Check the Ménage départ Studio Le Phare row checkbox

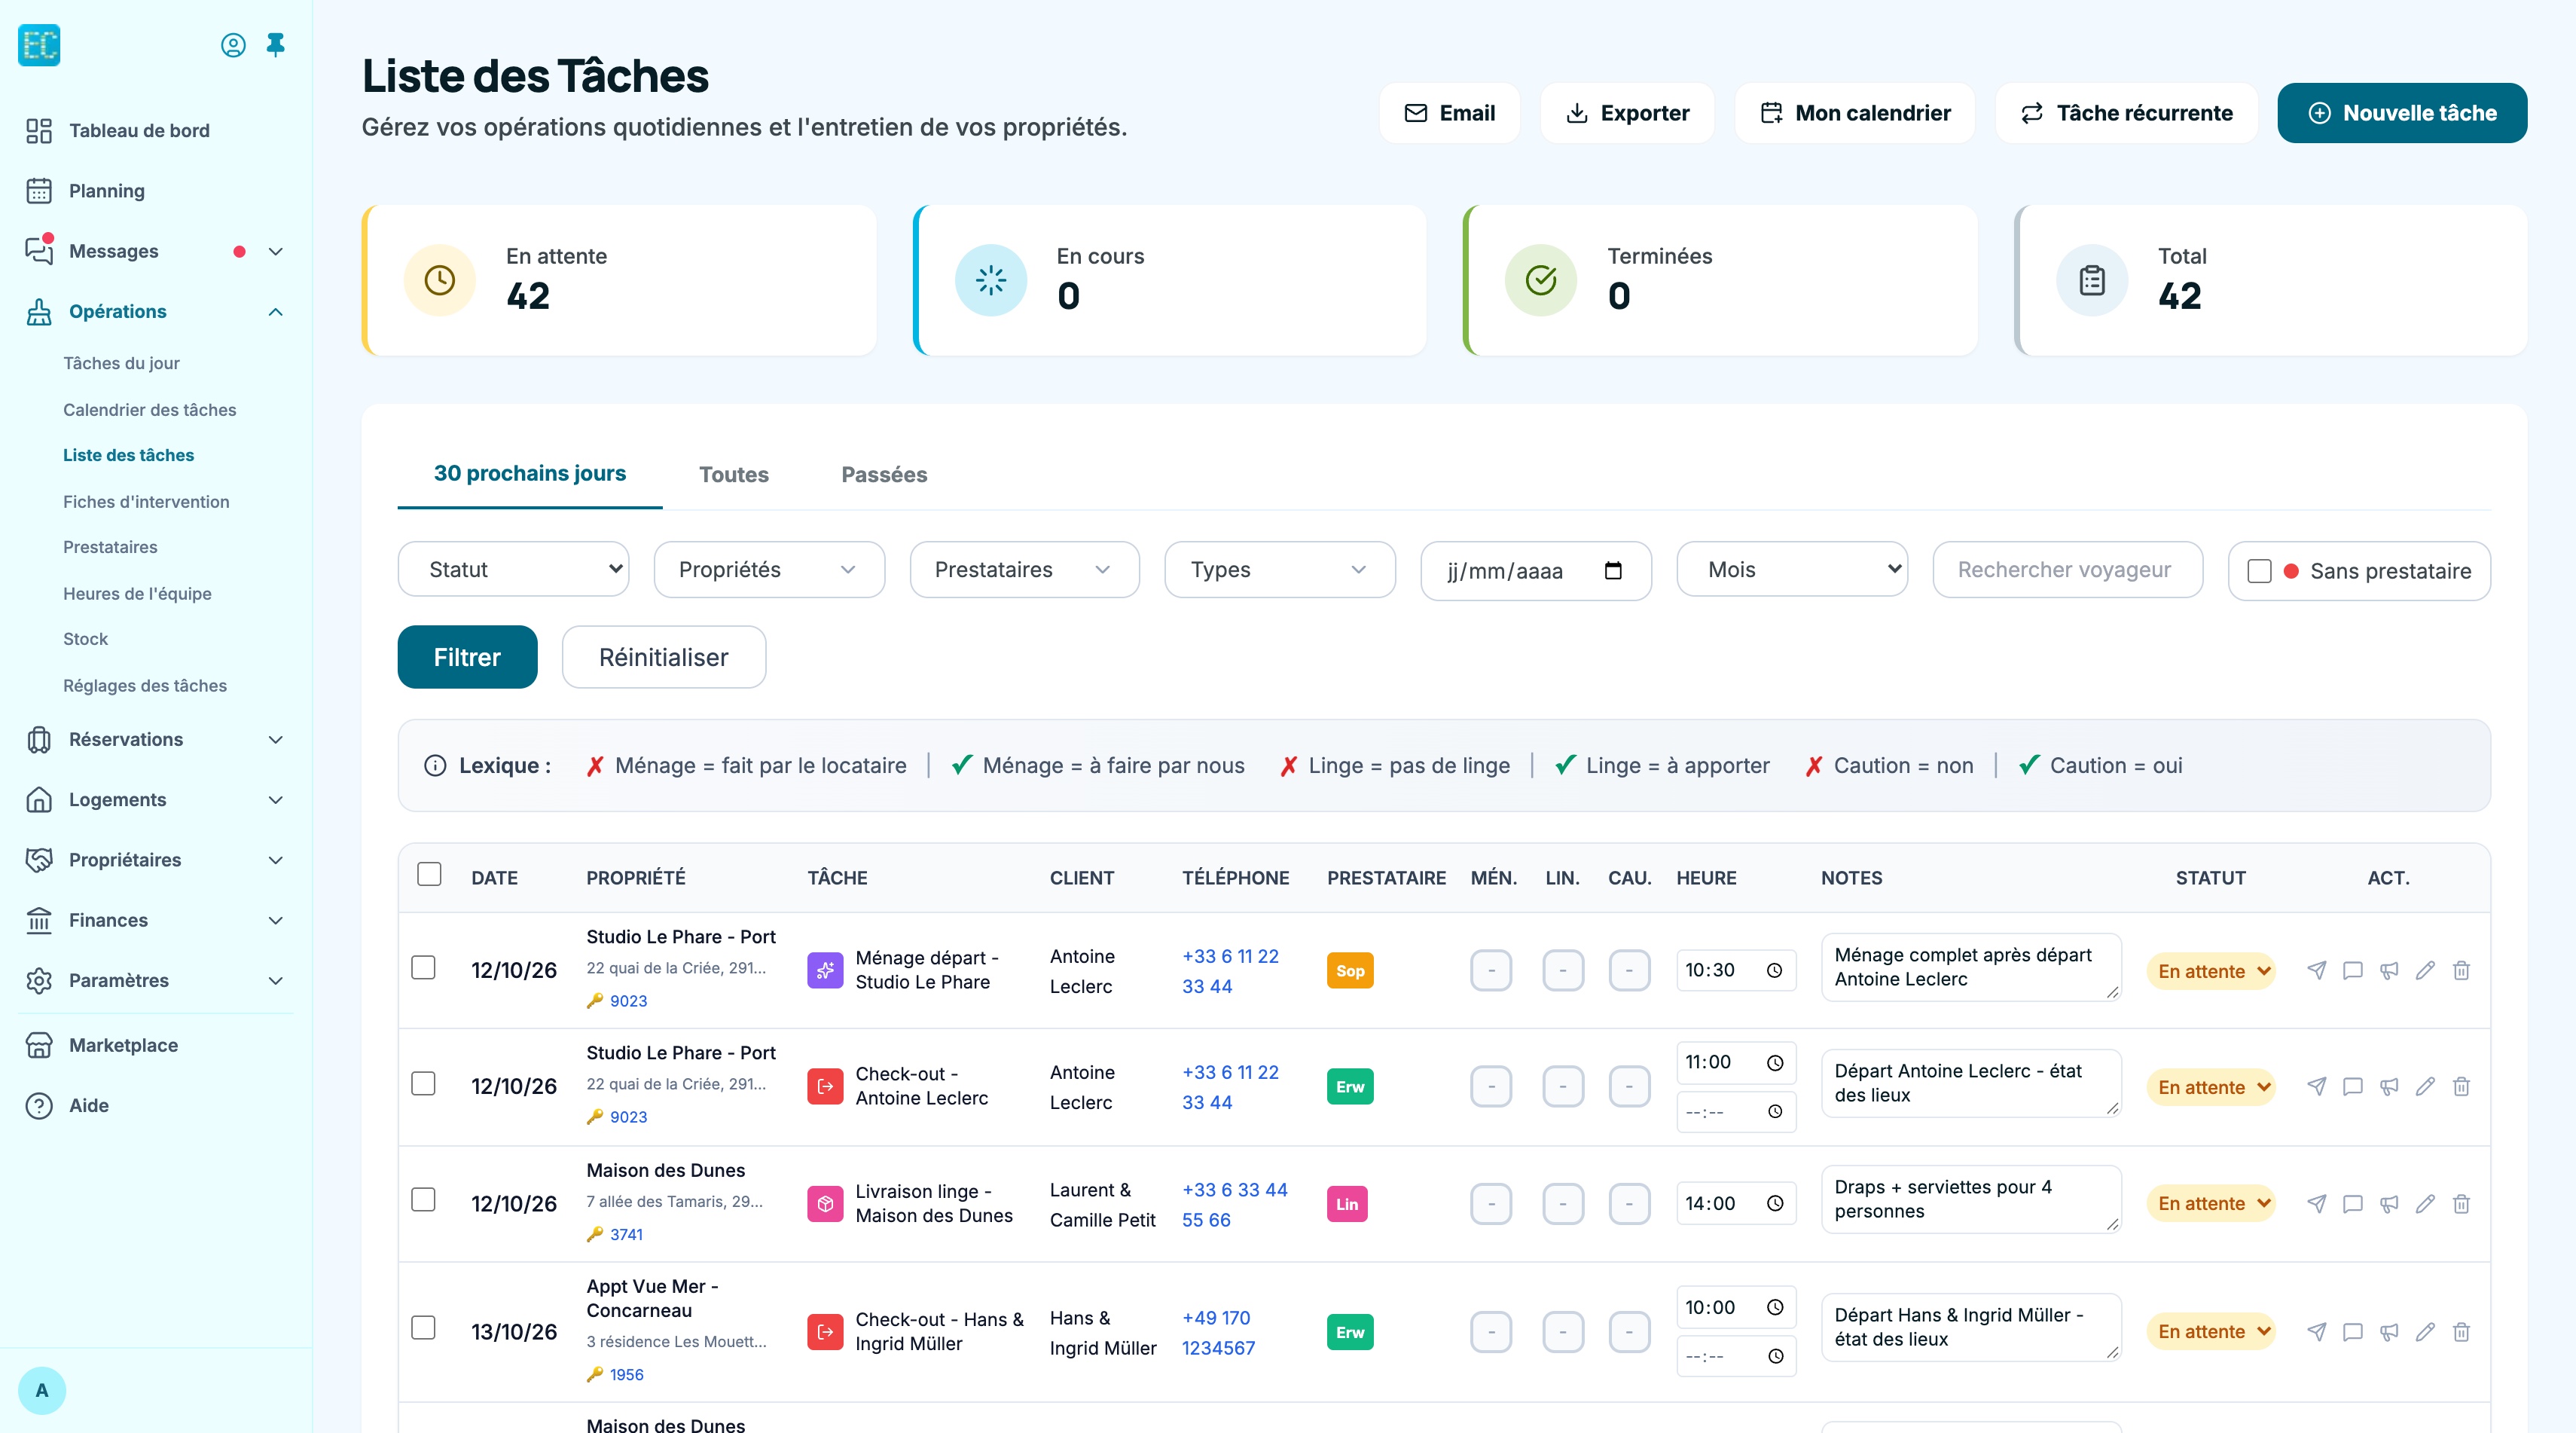click(424, 968)
